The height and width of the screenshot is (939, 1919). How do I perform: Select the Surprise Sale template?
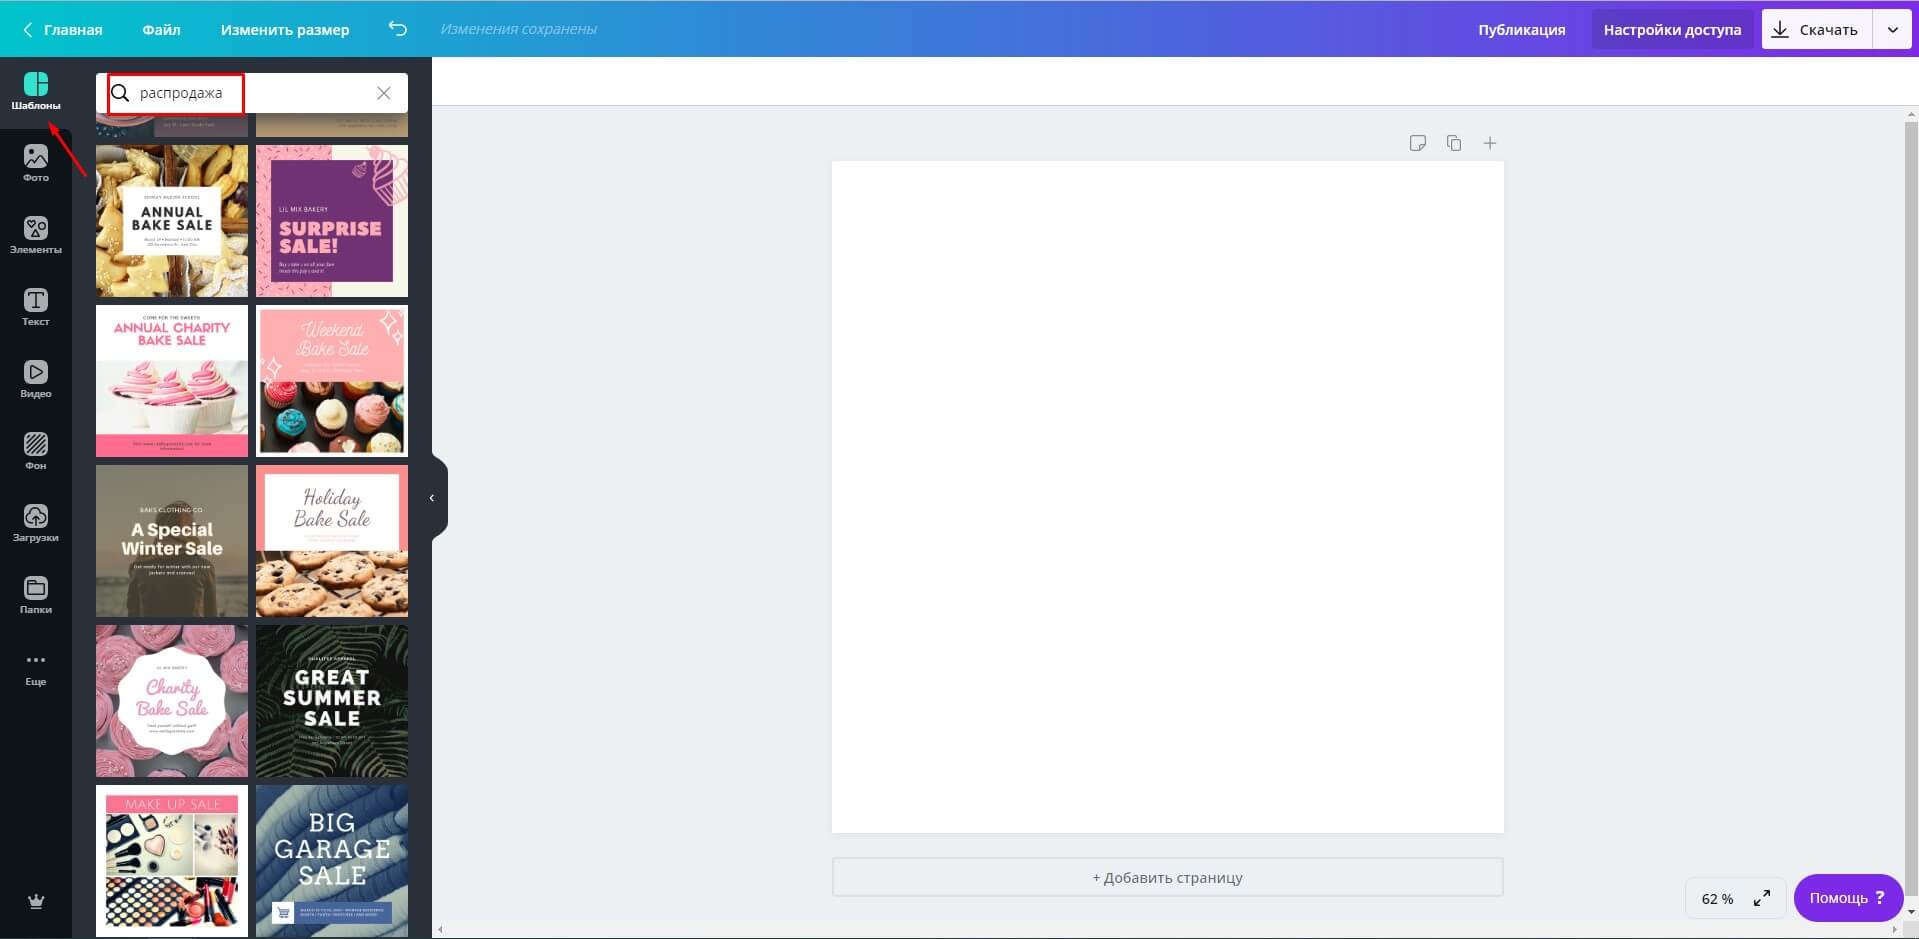[x=332, y=221]
